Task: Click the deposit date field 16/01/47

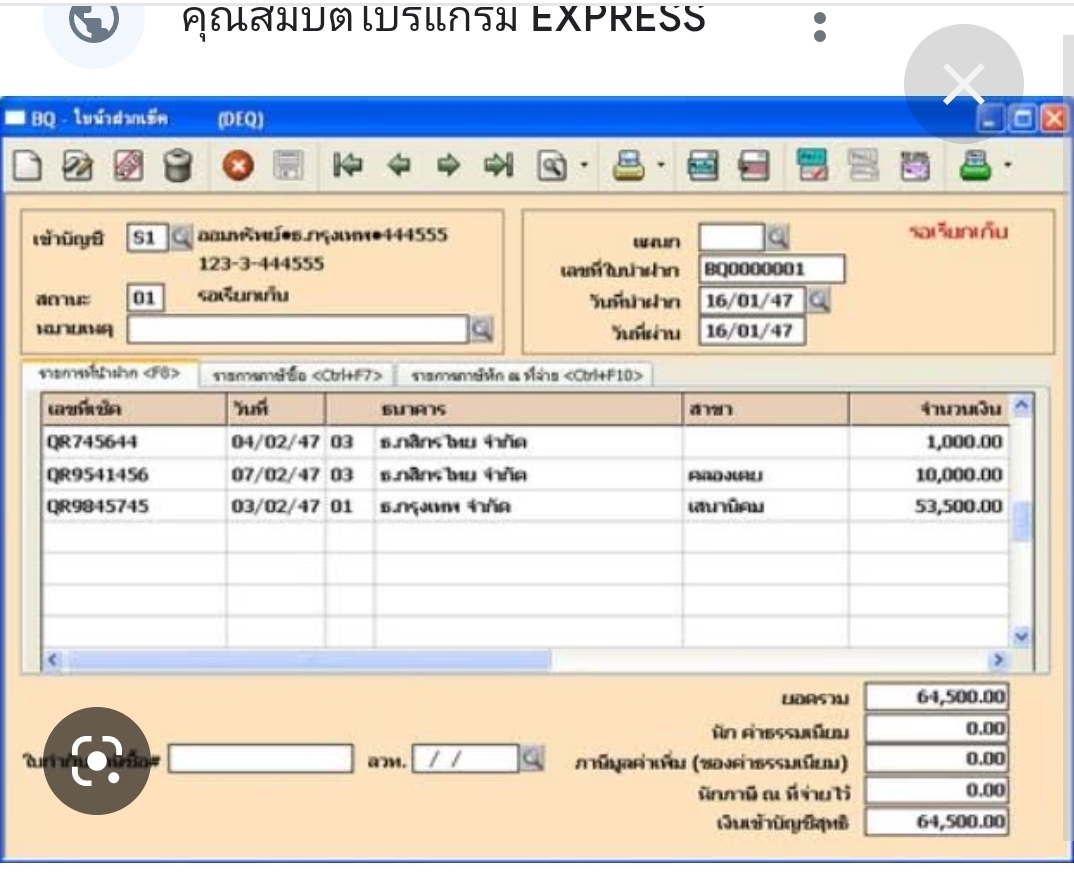Action: (751, 301)
